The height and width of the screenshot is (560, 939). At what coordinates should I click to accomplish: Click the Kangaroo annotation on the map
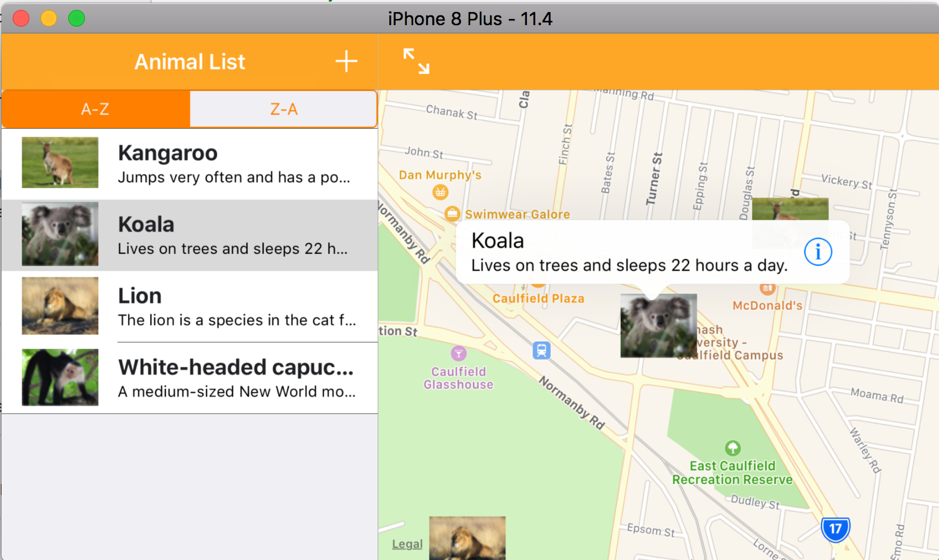(x=790, y=209)
